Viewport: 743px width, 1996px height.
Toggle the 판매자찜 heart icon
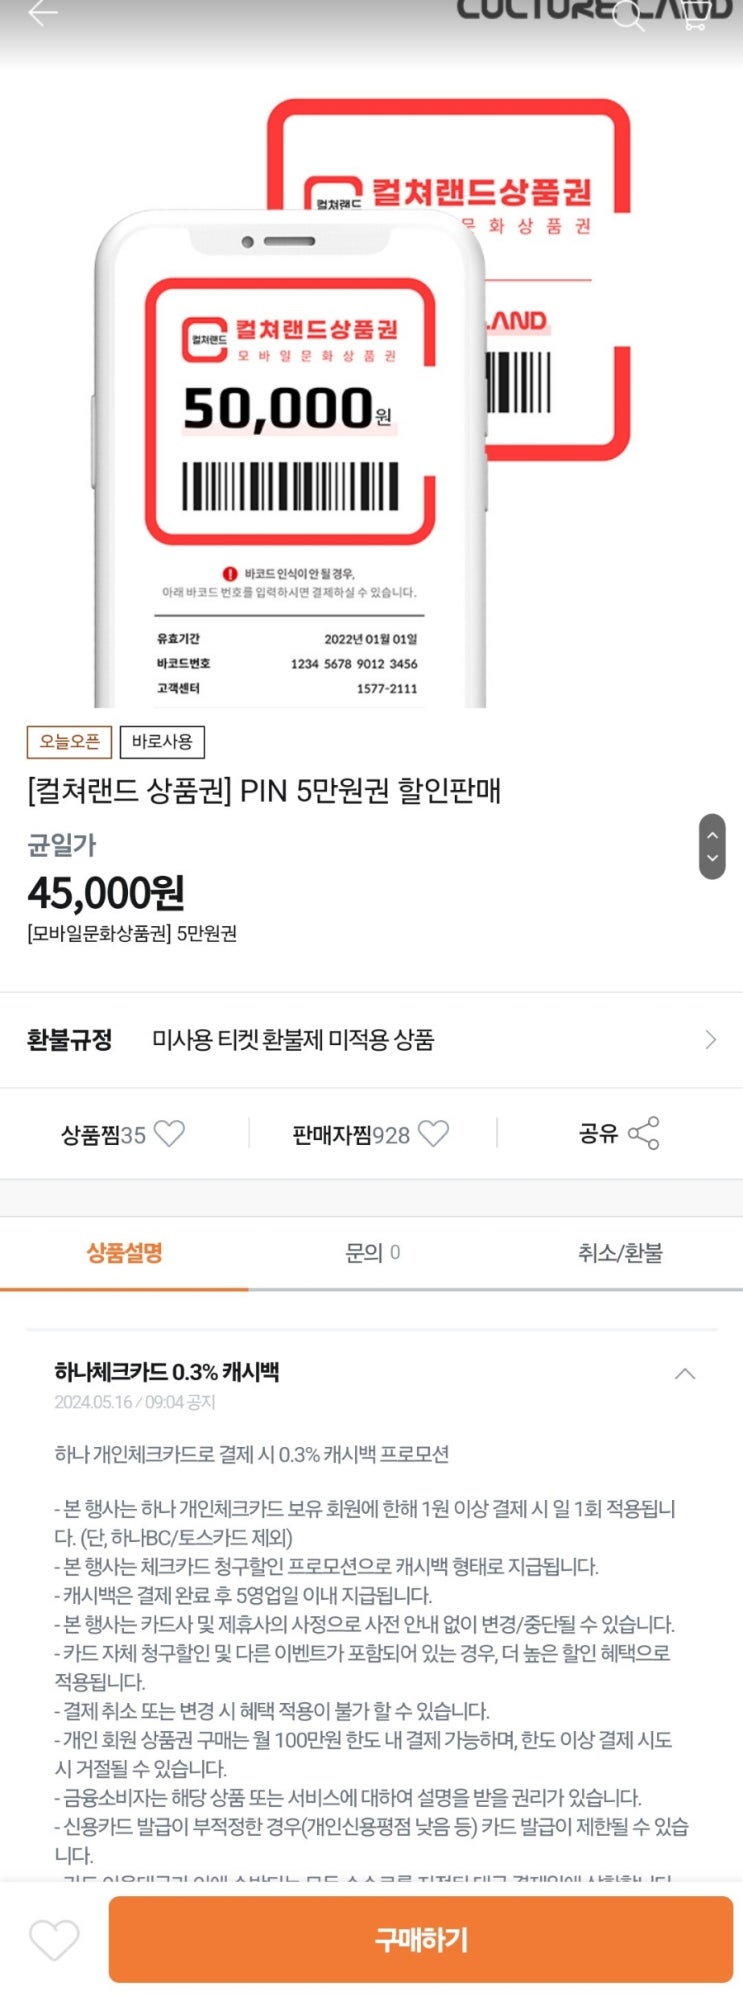(433, 1133)
